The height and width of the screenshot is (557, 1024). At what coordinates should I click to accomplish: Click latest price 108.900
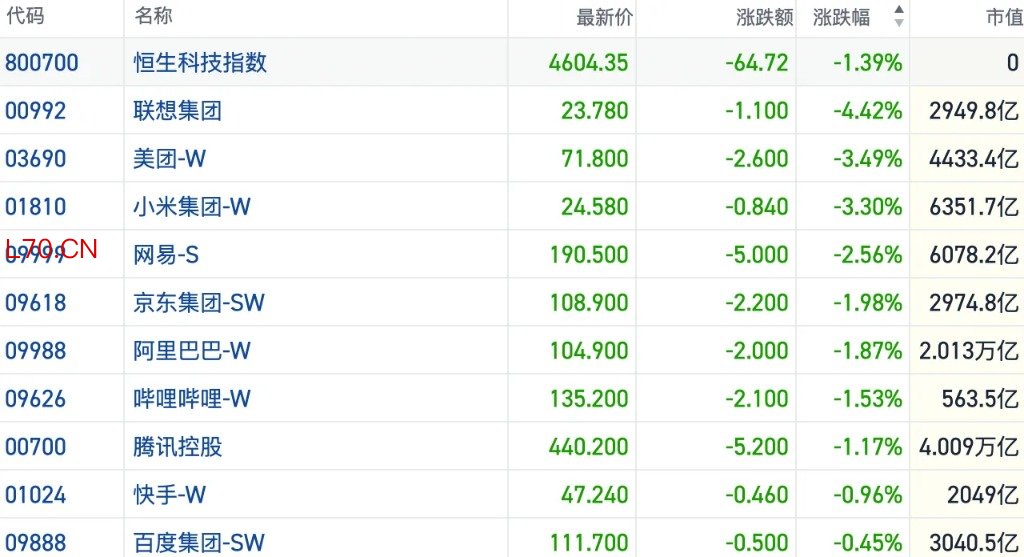pos(589,302)
